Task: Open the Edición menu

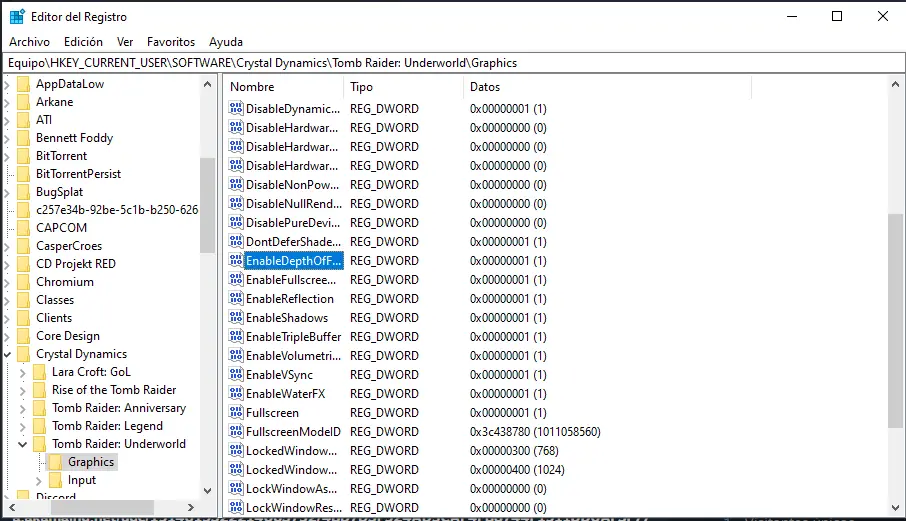Action: (83, 42)
